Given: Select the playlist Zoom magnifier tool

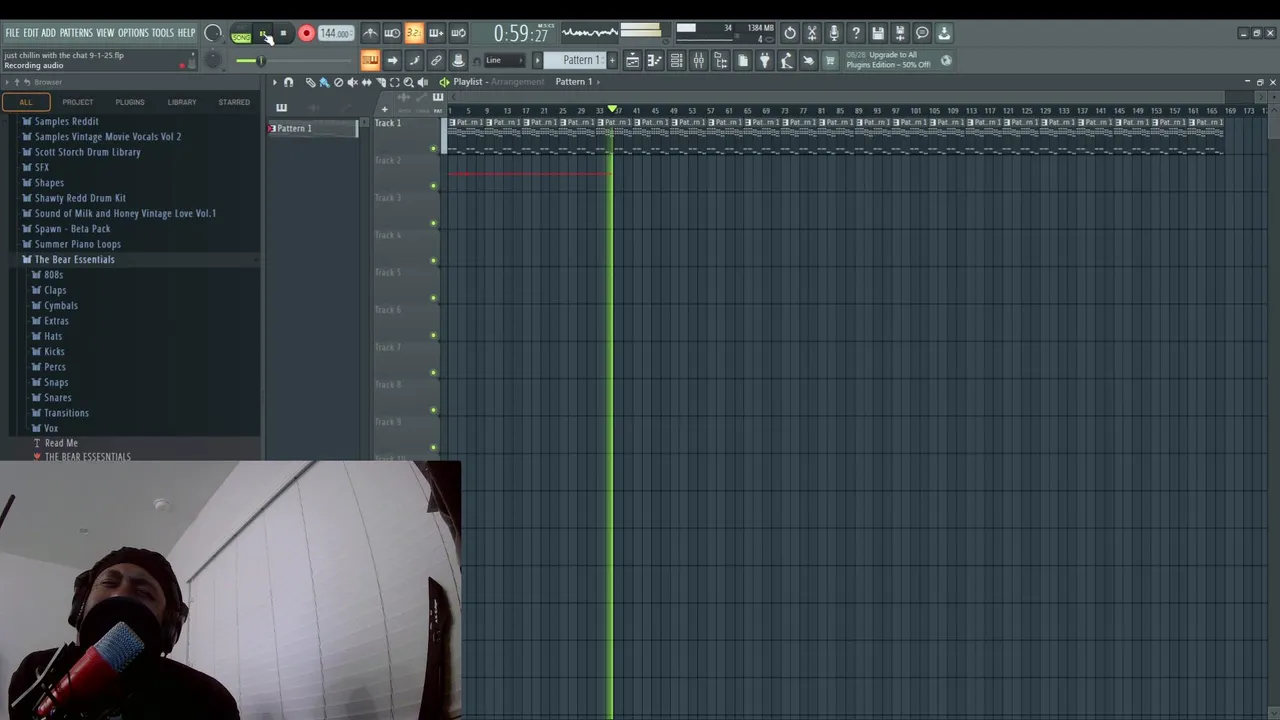Looking at the screenshot, I should tap(408, 82).
